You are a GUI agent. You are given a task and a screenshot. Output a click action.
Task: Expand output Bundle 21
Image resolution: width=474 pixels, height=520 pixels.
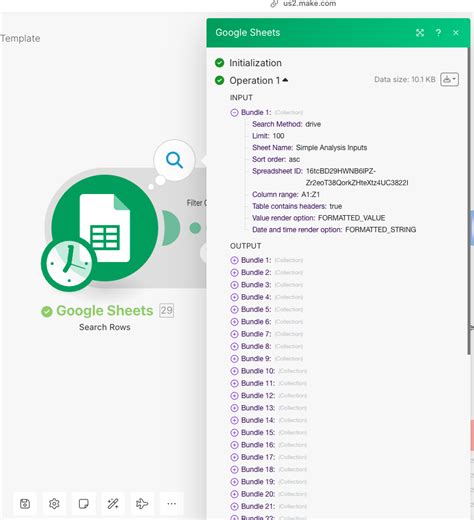pyautogui.click(x=234, y=506)
